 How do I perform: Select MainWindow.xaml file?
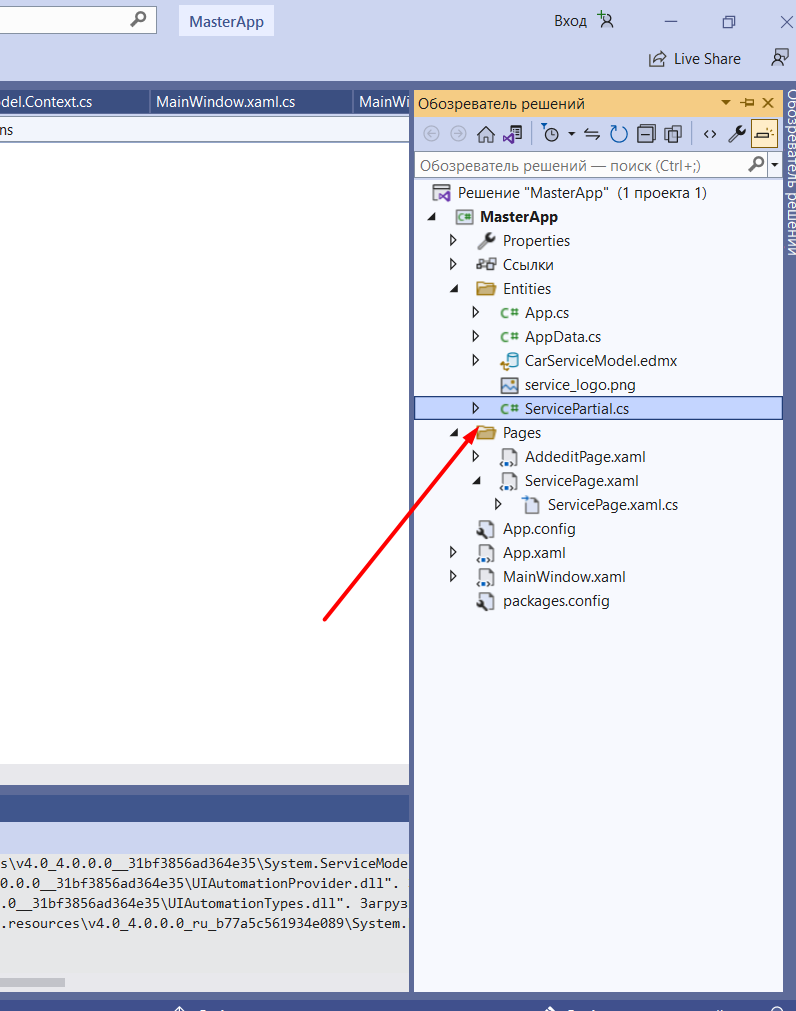pos(564,577)
